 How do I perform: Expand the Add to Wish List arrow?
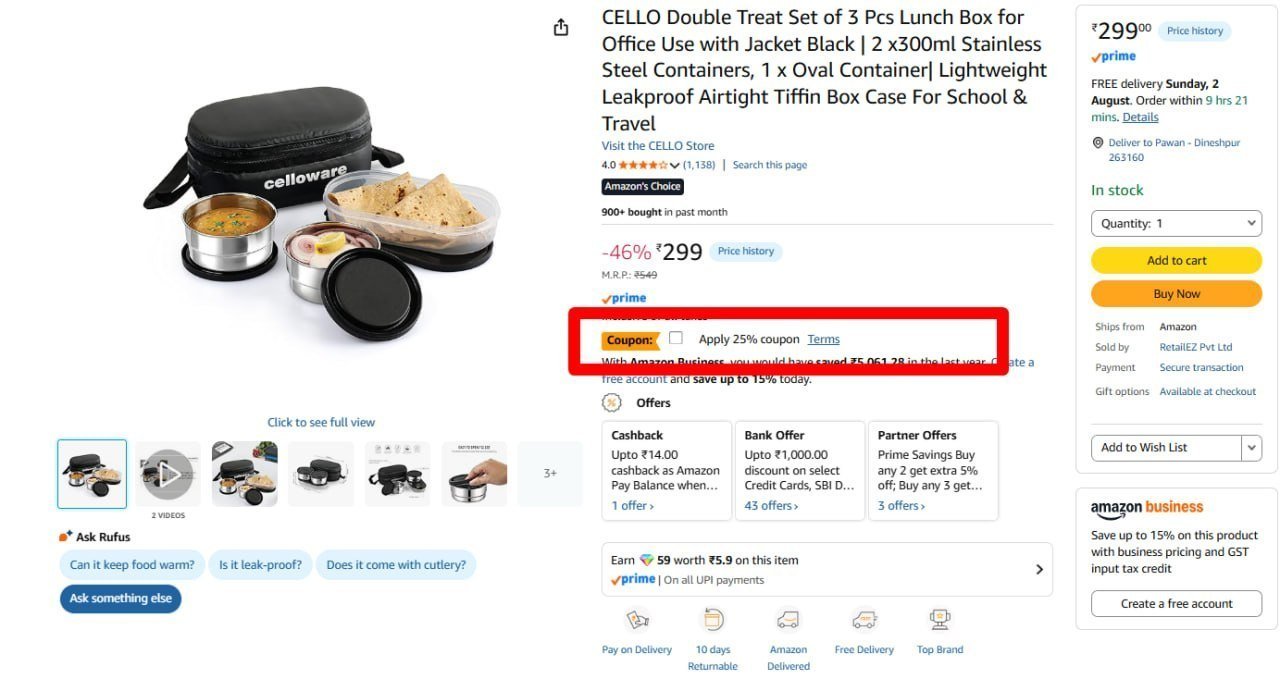[1252, 448]
